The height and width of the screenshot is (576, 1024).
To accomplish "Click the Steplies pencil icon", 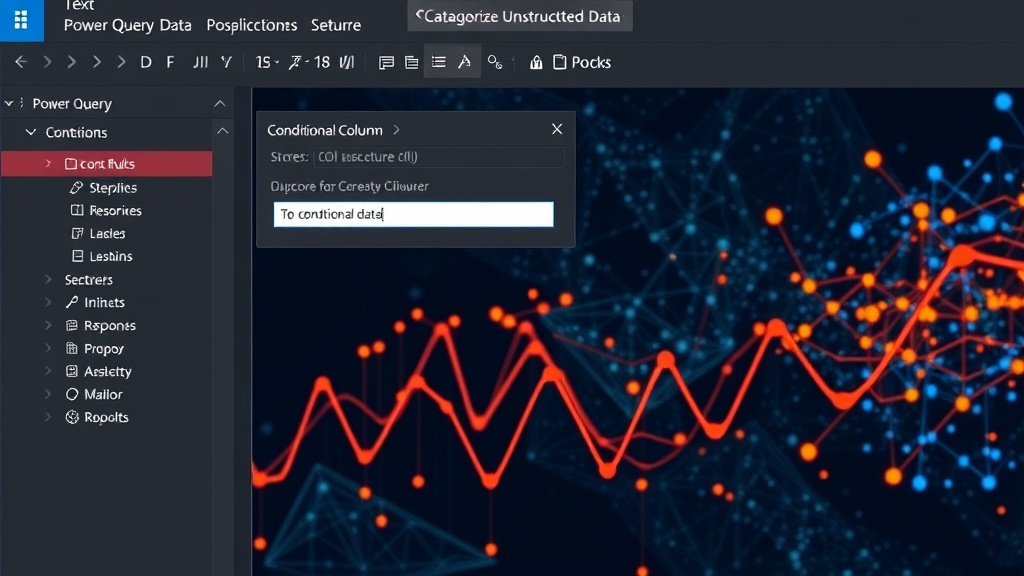I will click(76, 187).
